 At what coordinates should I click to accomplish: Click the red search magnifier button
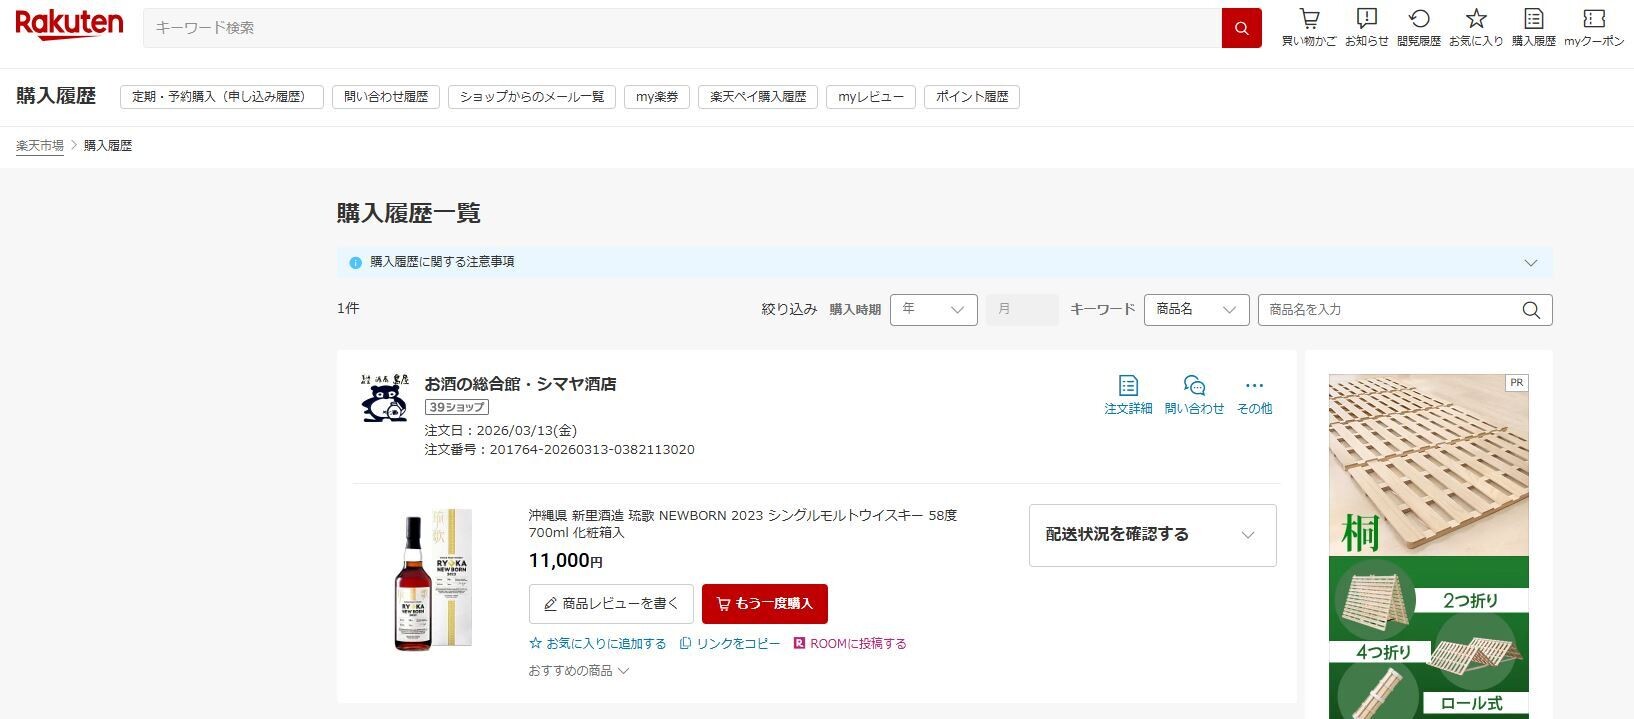(x=1241, y=28)
